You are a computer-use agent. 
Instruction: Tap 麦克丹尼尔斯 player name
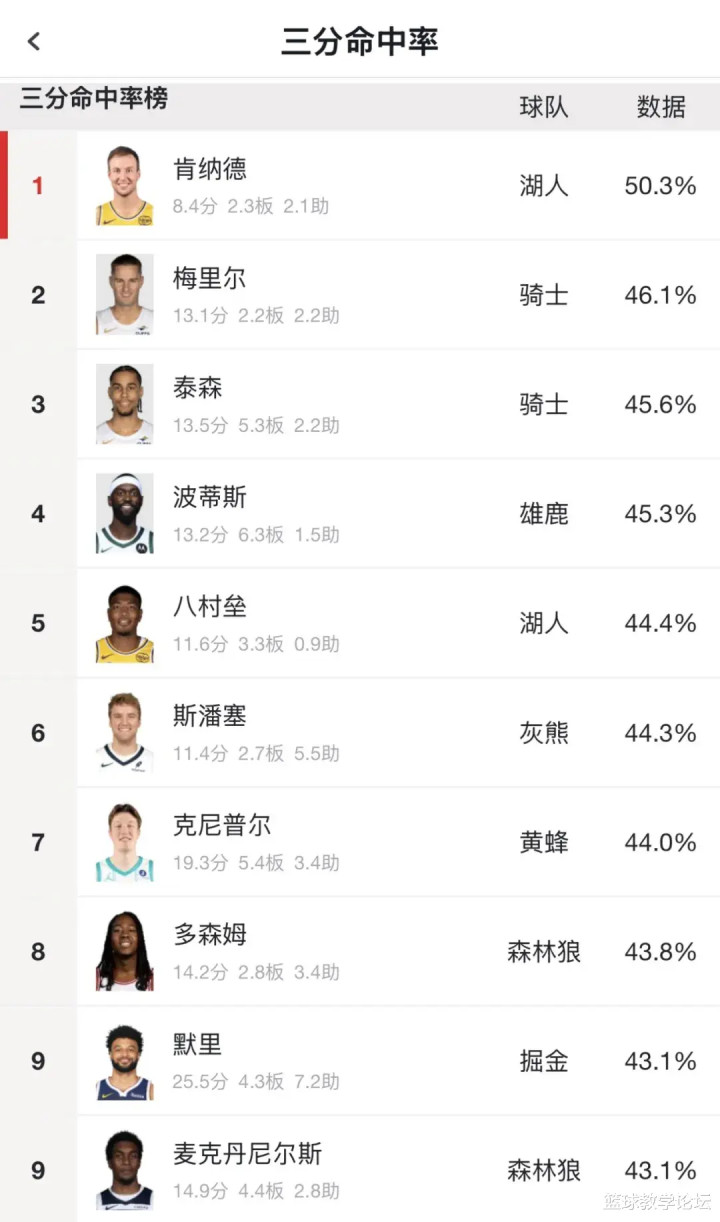(x=247, y=1154)
